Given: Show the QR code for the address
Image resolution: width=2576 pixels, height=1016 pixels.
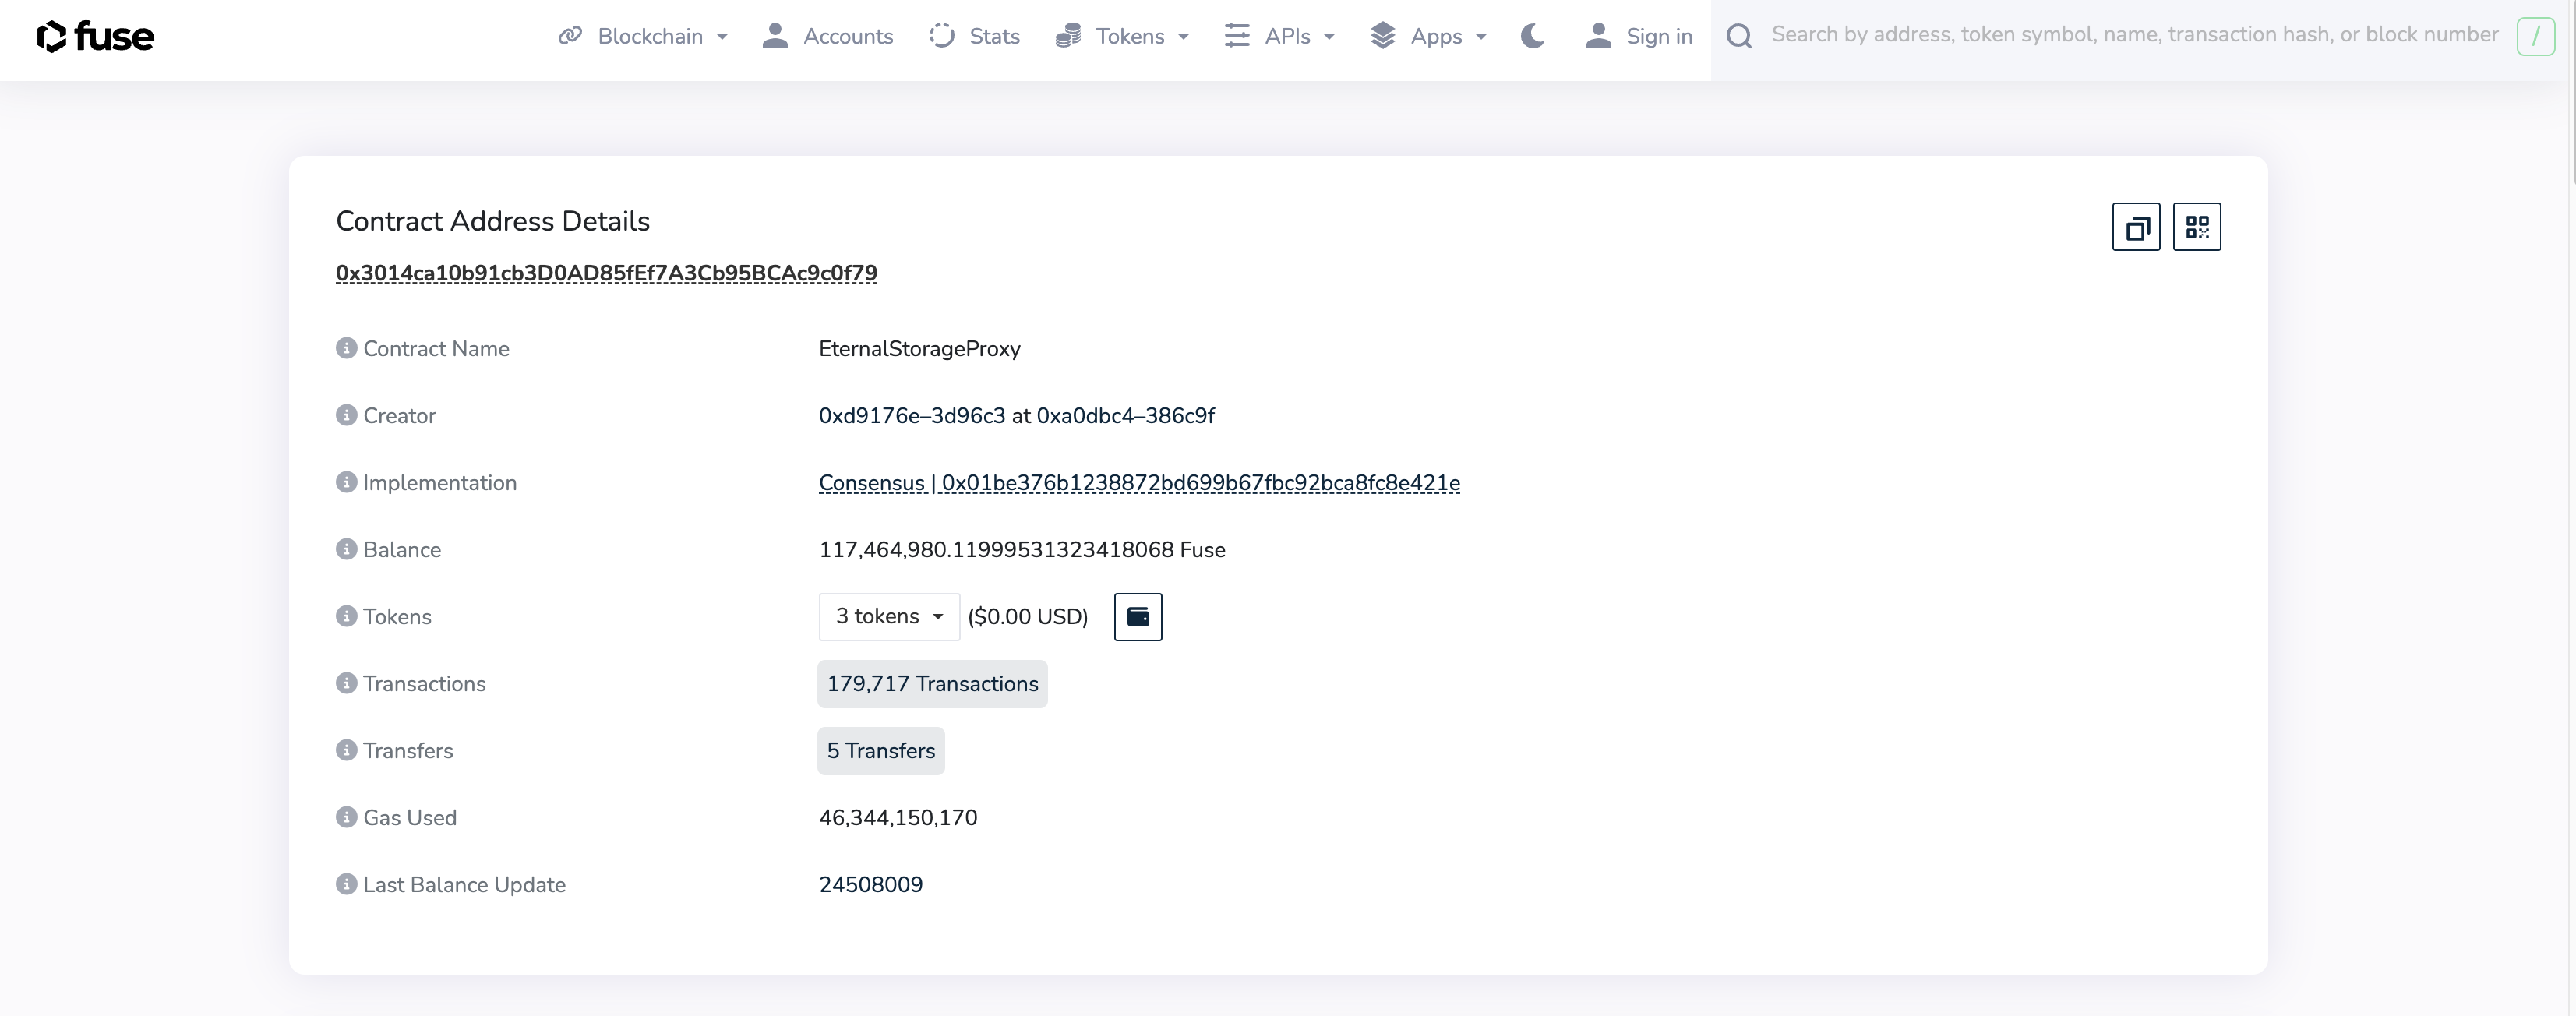Looking at the screenshot, I should coord(2196,227).
